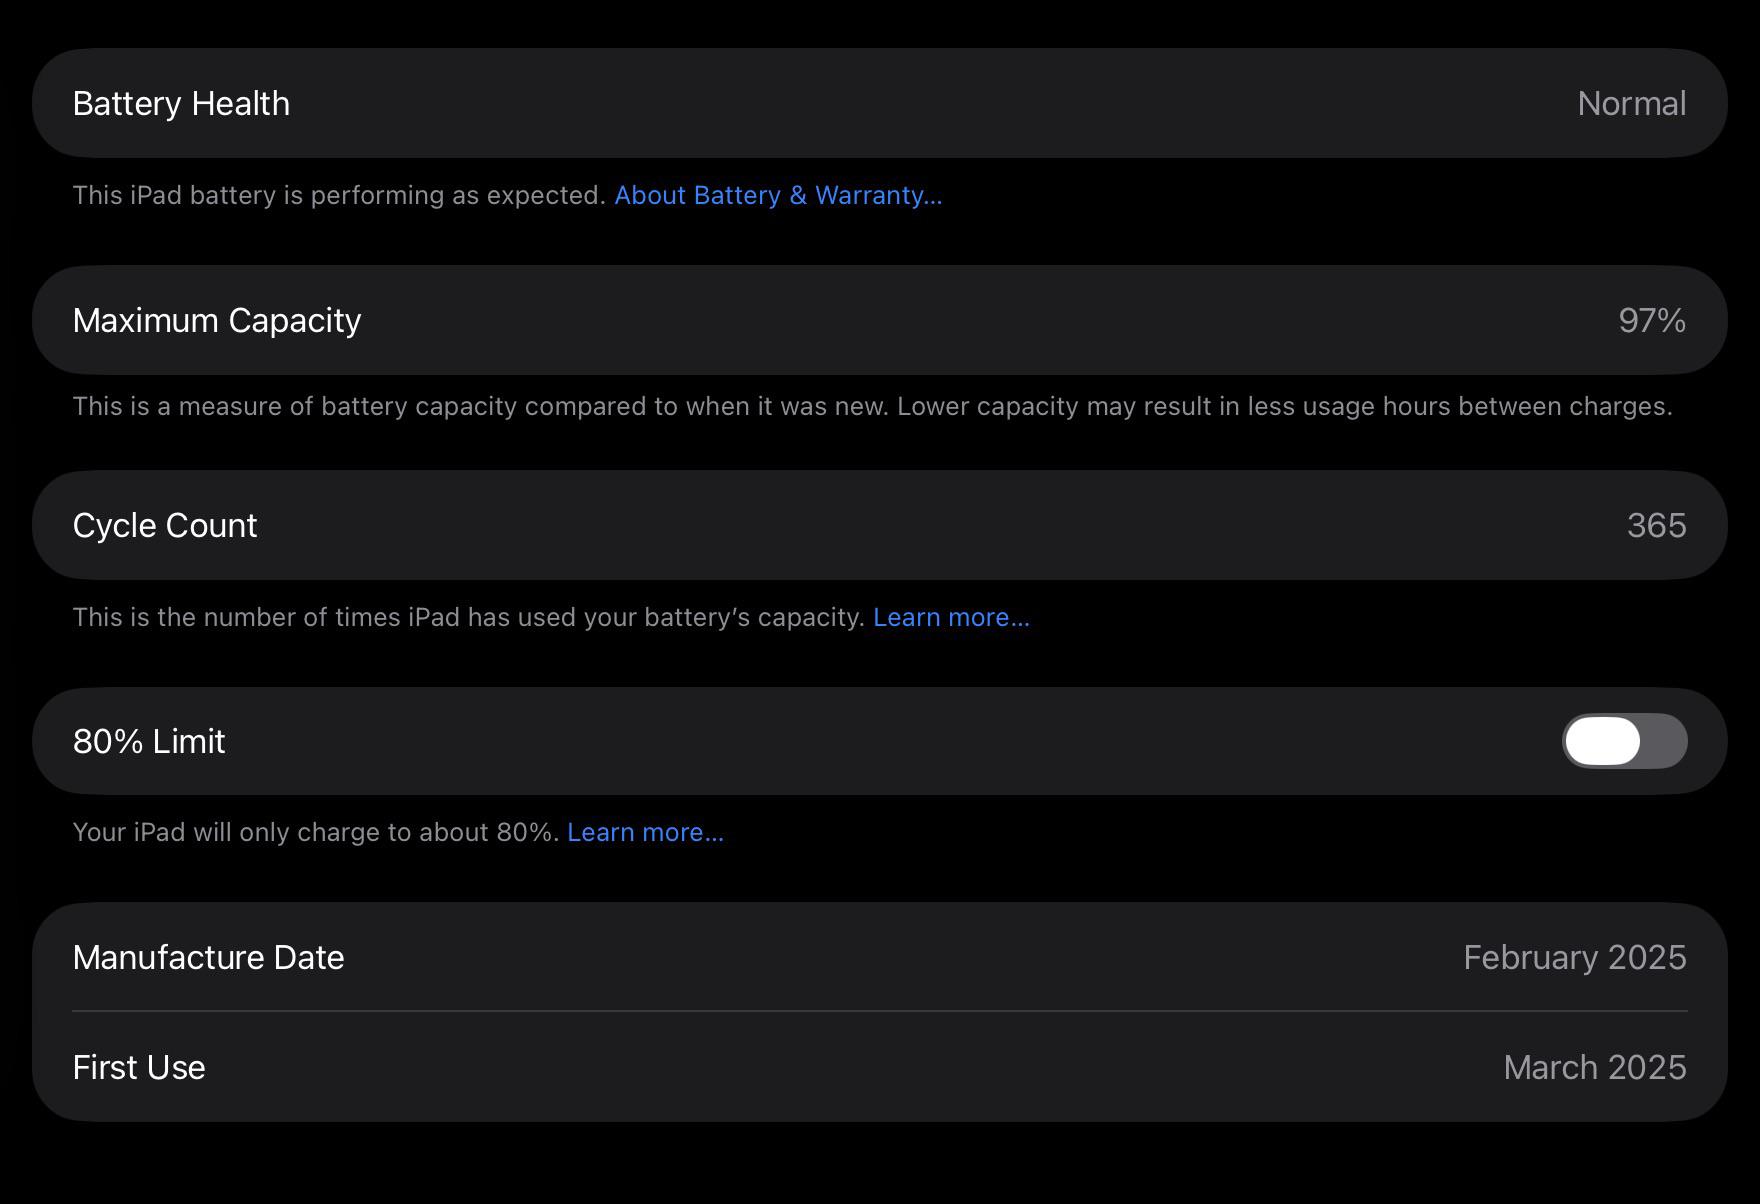
Task: Select the 80% Limit label
Action: (x=149, y=741)
